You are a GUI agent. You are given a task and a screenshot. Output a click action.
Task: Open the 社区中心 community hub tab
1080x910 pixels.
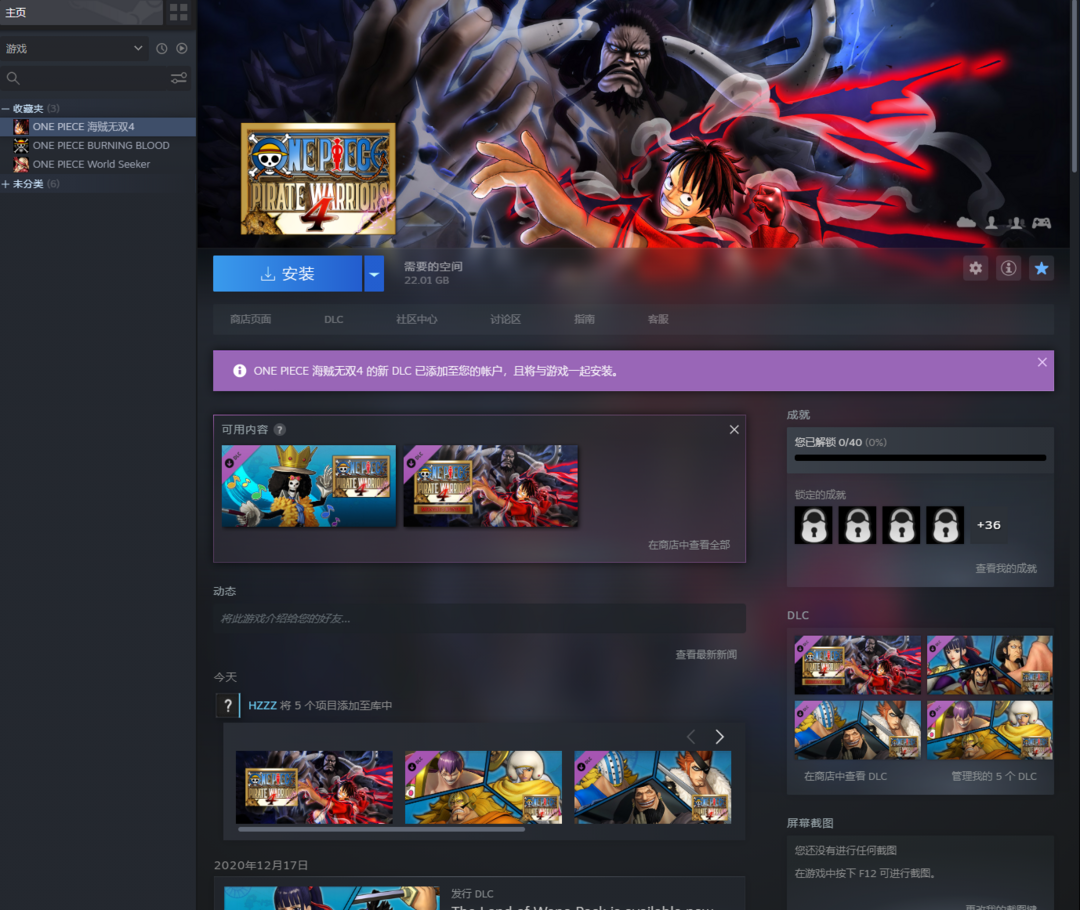pos(416,319)
